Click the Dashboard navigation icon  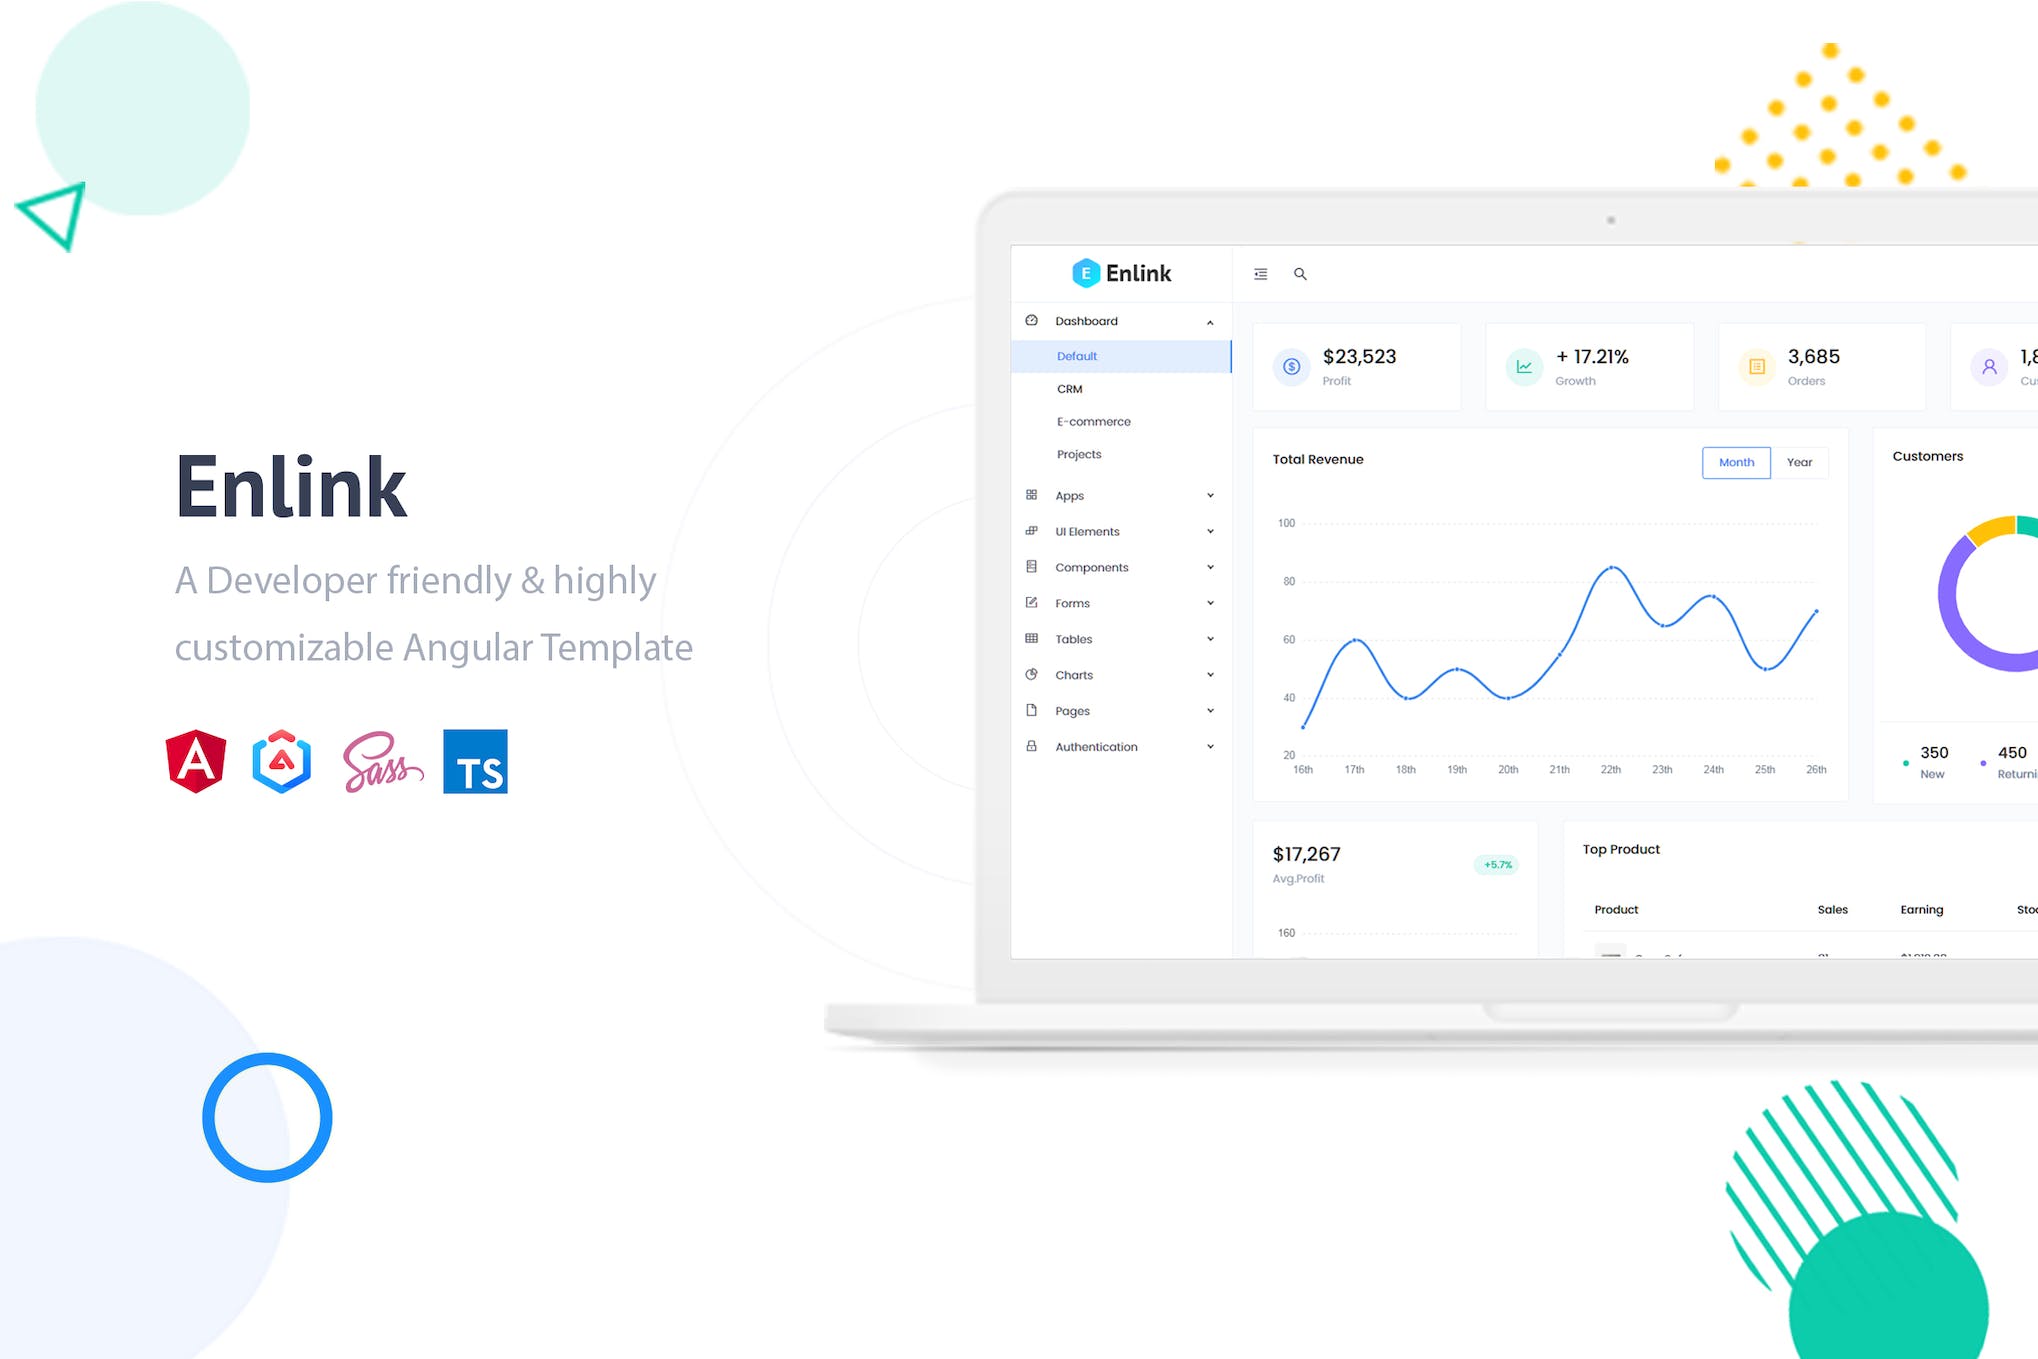coord(1034,320)
